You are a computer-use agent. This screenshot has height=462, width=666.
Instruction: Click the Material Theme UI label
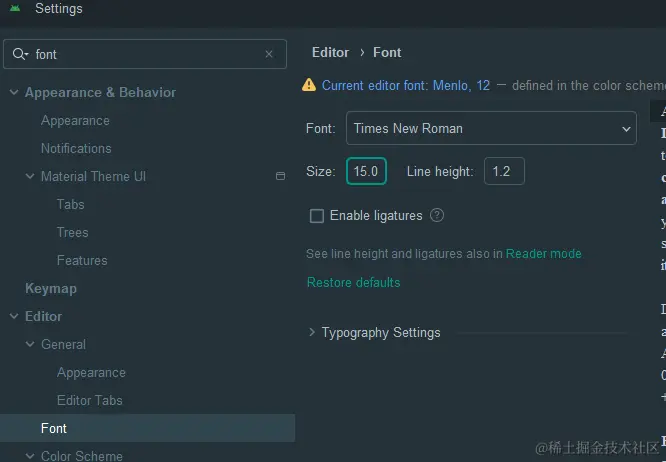tap(93, 176)
